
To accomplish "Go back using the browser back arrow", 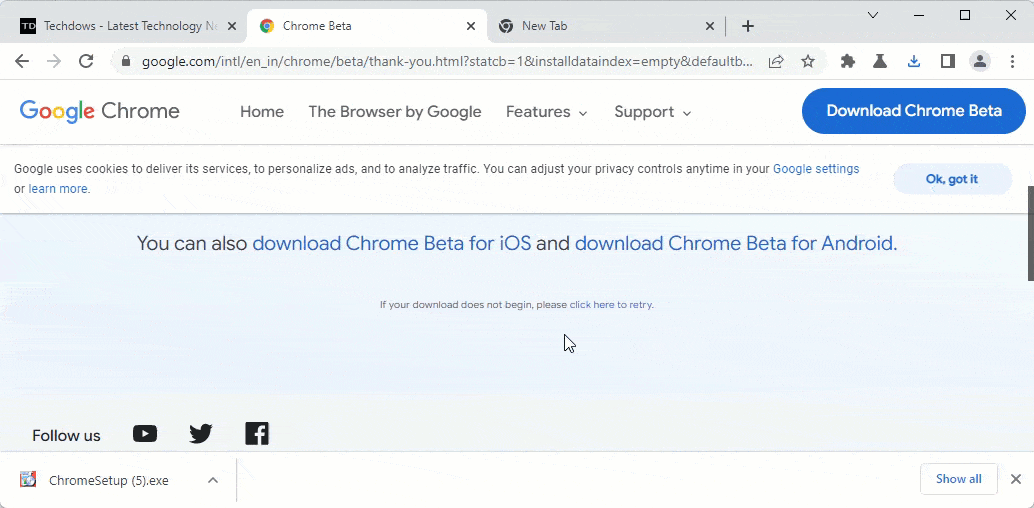I will (x=22, y=61).
